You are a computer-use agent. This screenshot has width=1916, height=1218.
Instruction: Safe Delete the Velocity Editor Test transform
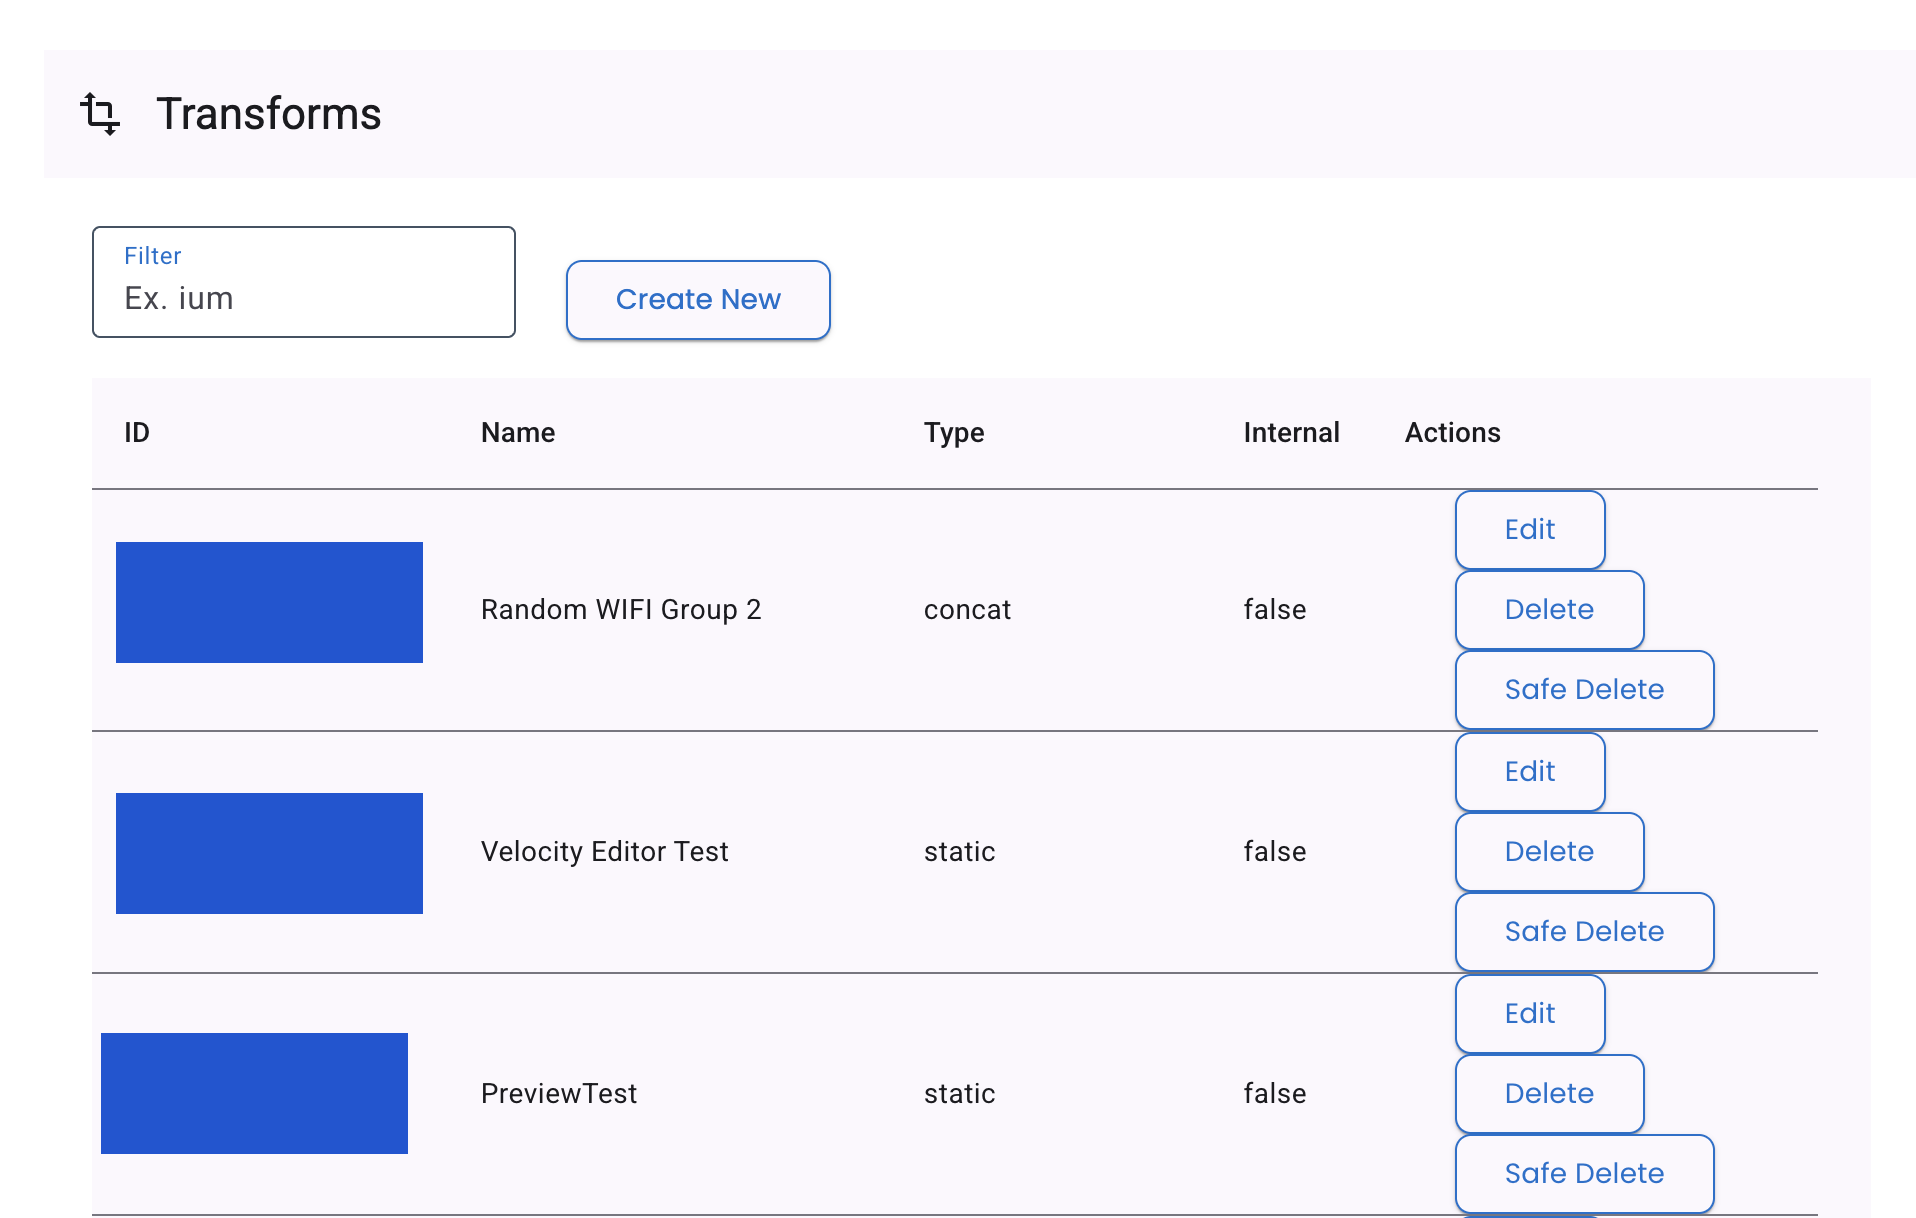coord(1584,931)
